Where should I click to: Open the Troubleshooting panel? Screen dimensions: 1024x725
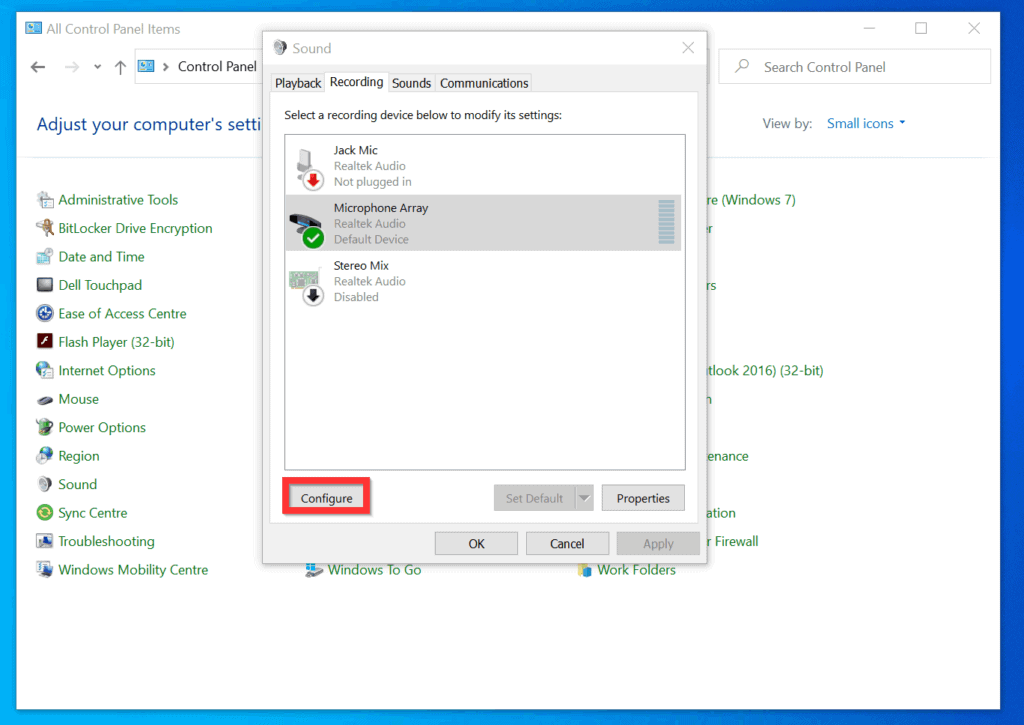[104, 541]
